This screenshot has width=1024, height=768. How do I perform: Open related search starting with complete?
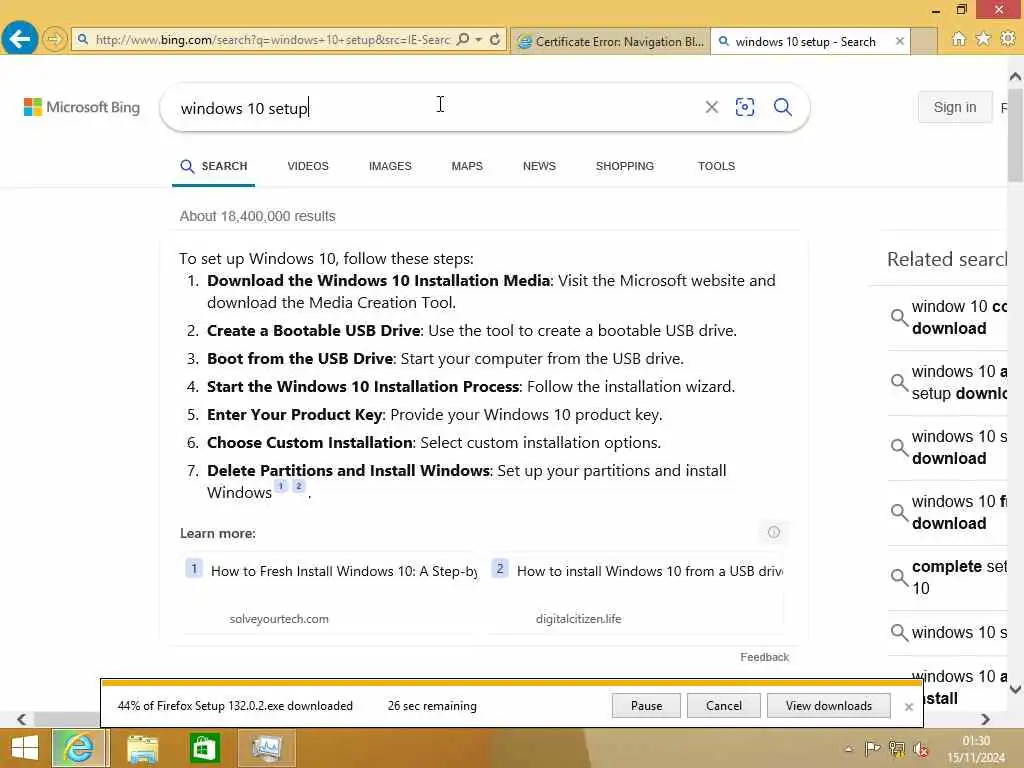[948, 577]
